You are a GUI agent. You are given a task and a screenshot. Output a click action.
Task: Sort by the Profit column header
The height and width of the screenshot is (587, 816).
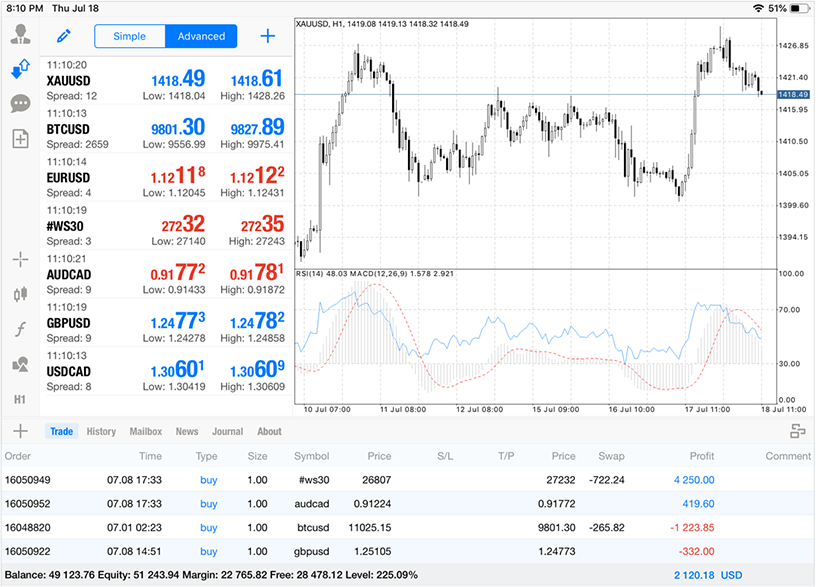pyautogui.click(x=702, y=456)
